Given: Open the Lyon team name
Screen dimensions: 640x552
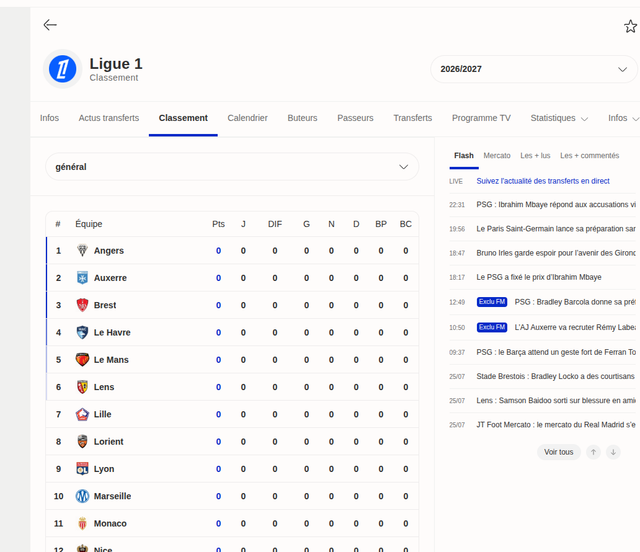Looking at the screenshot, I should coord(104,469).
